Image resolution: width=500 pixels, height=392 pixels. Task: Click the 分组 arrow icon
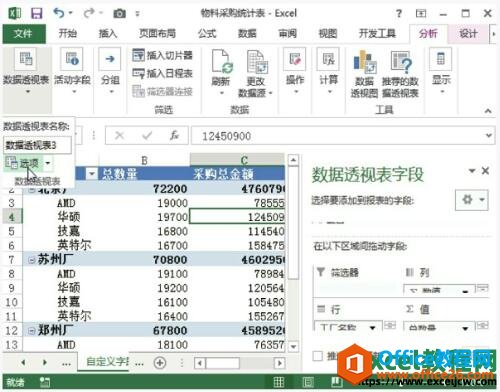pyautogui.click(x=110, y=60)
